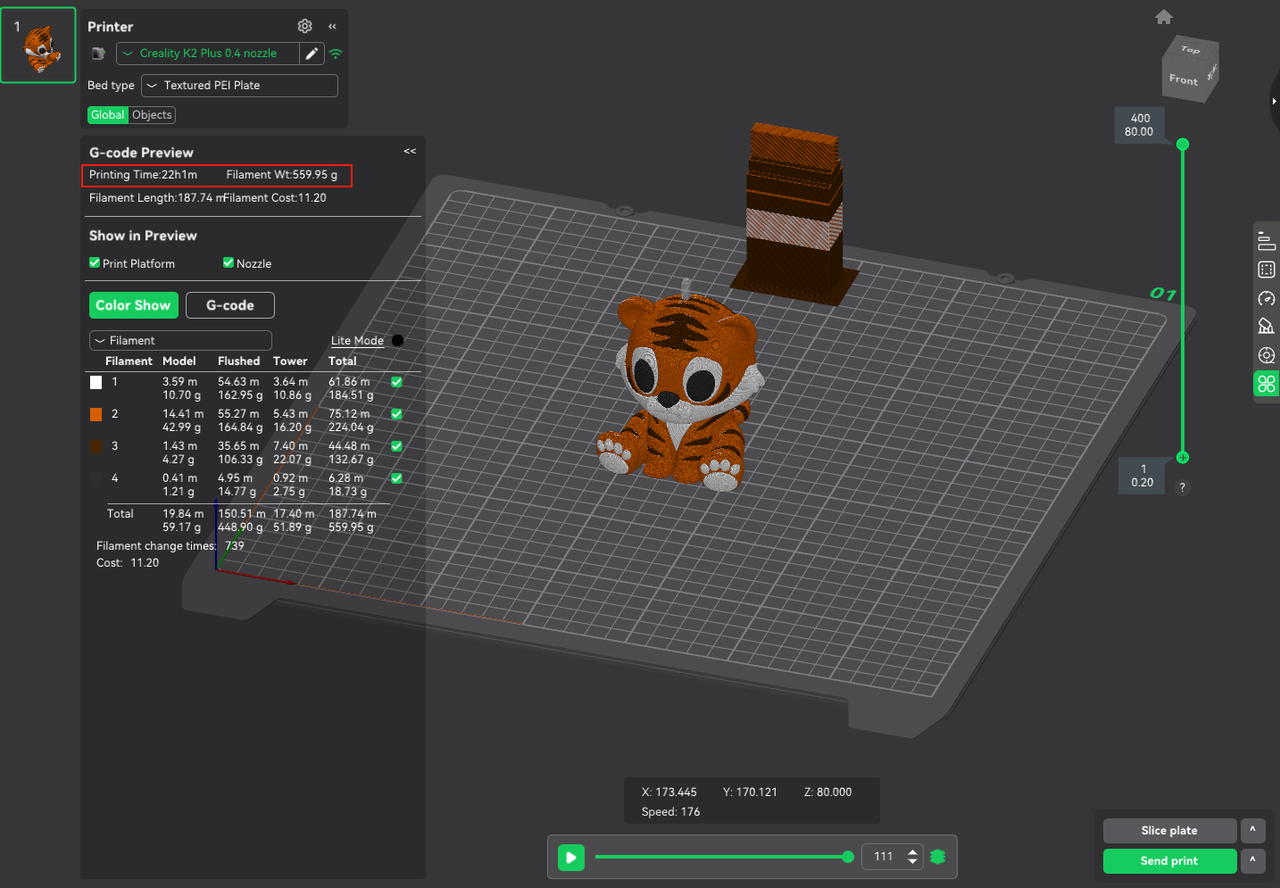This screenshot has height=888, width=1280.
Task: Click the Filament Length:187.74 m text
Action: 155,198
